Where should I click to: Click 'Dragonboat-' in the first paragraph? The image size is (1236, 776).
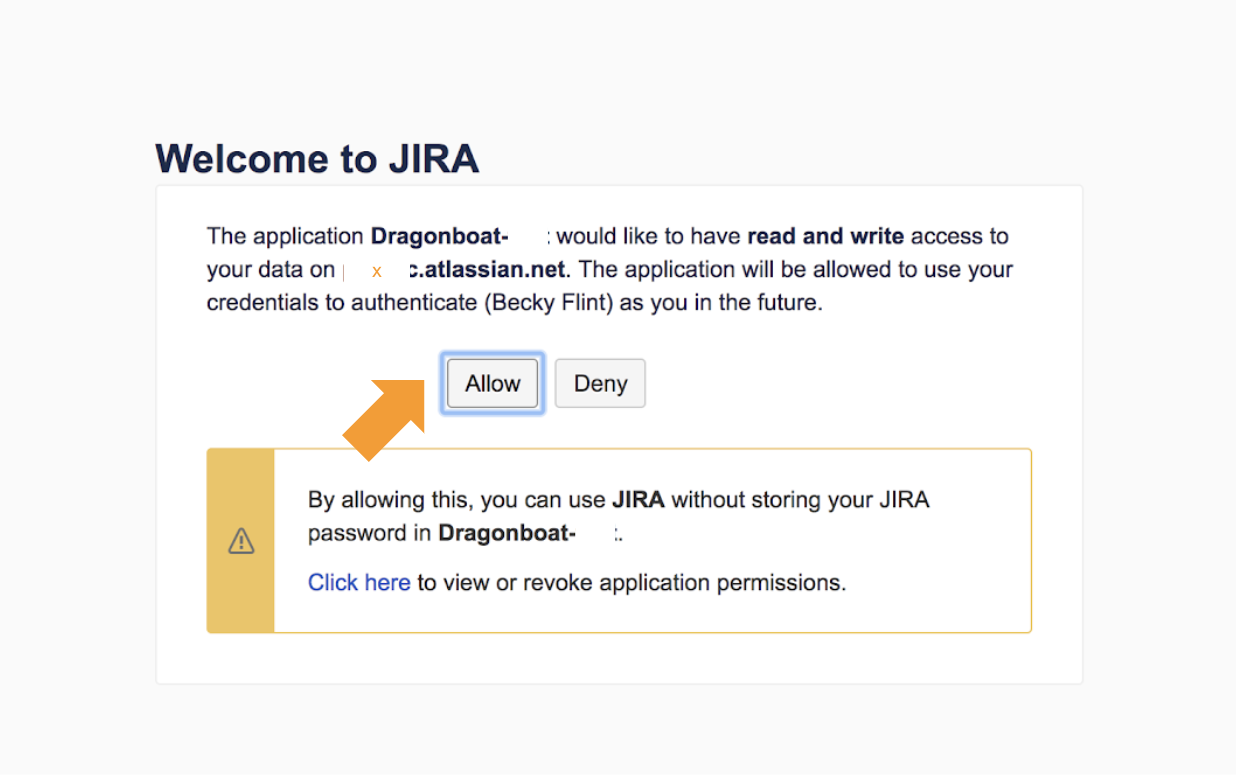(x=440, y=237)
